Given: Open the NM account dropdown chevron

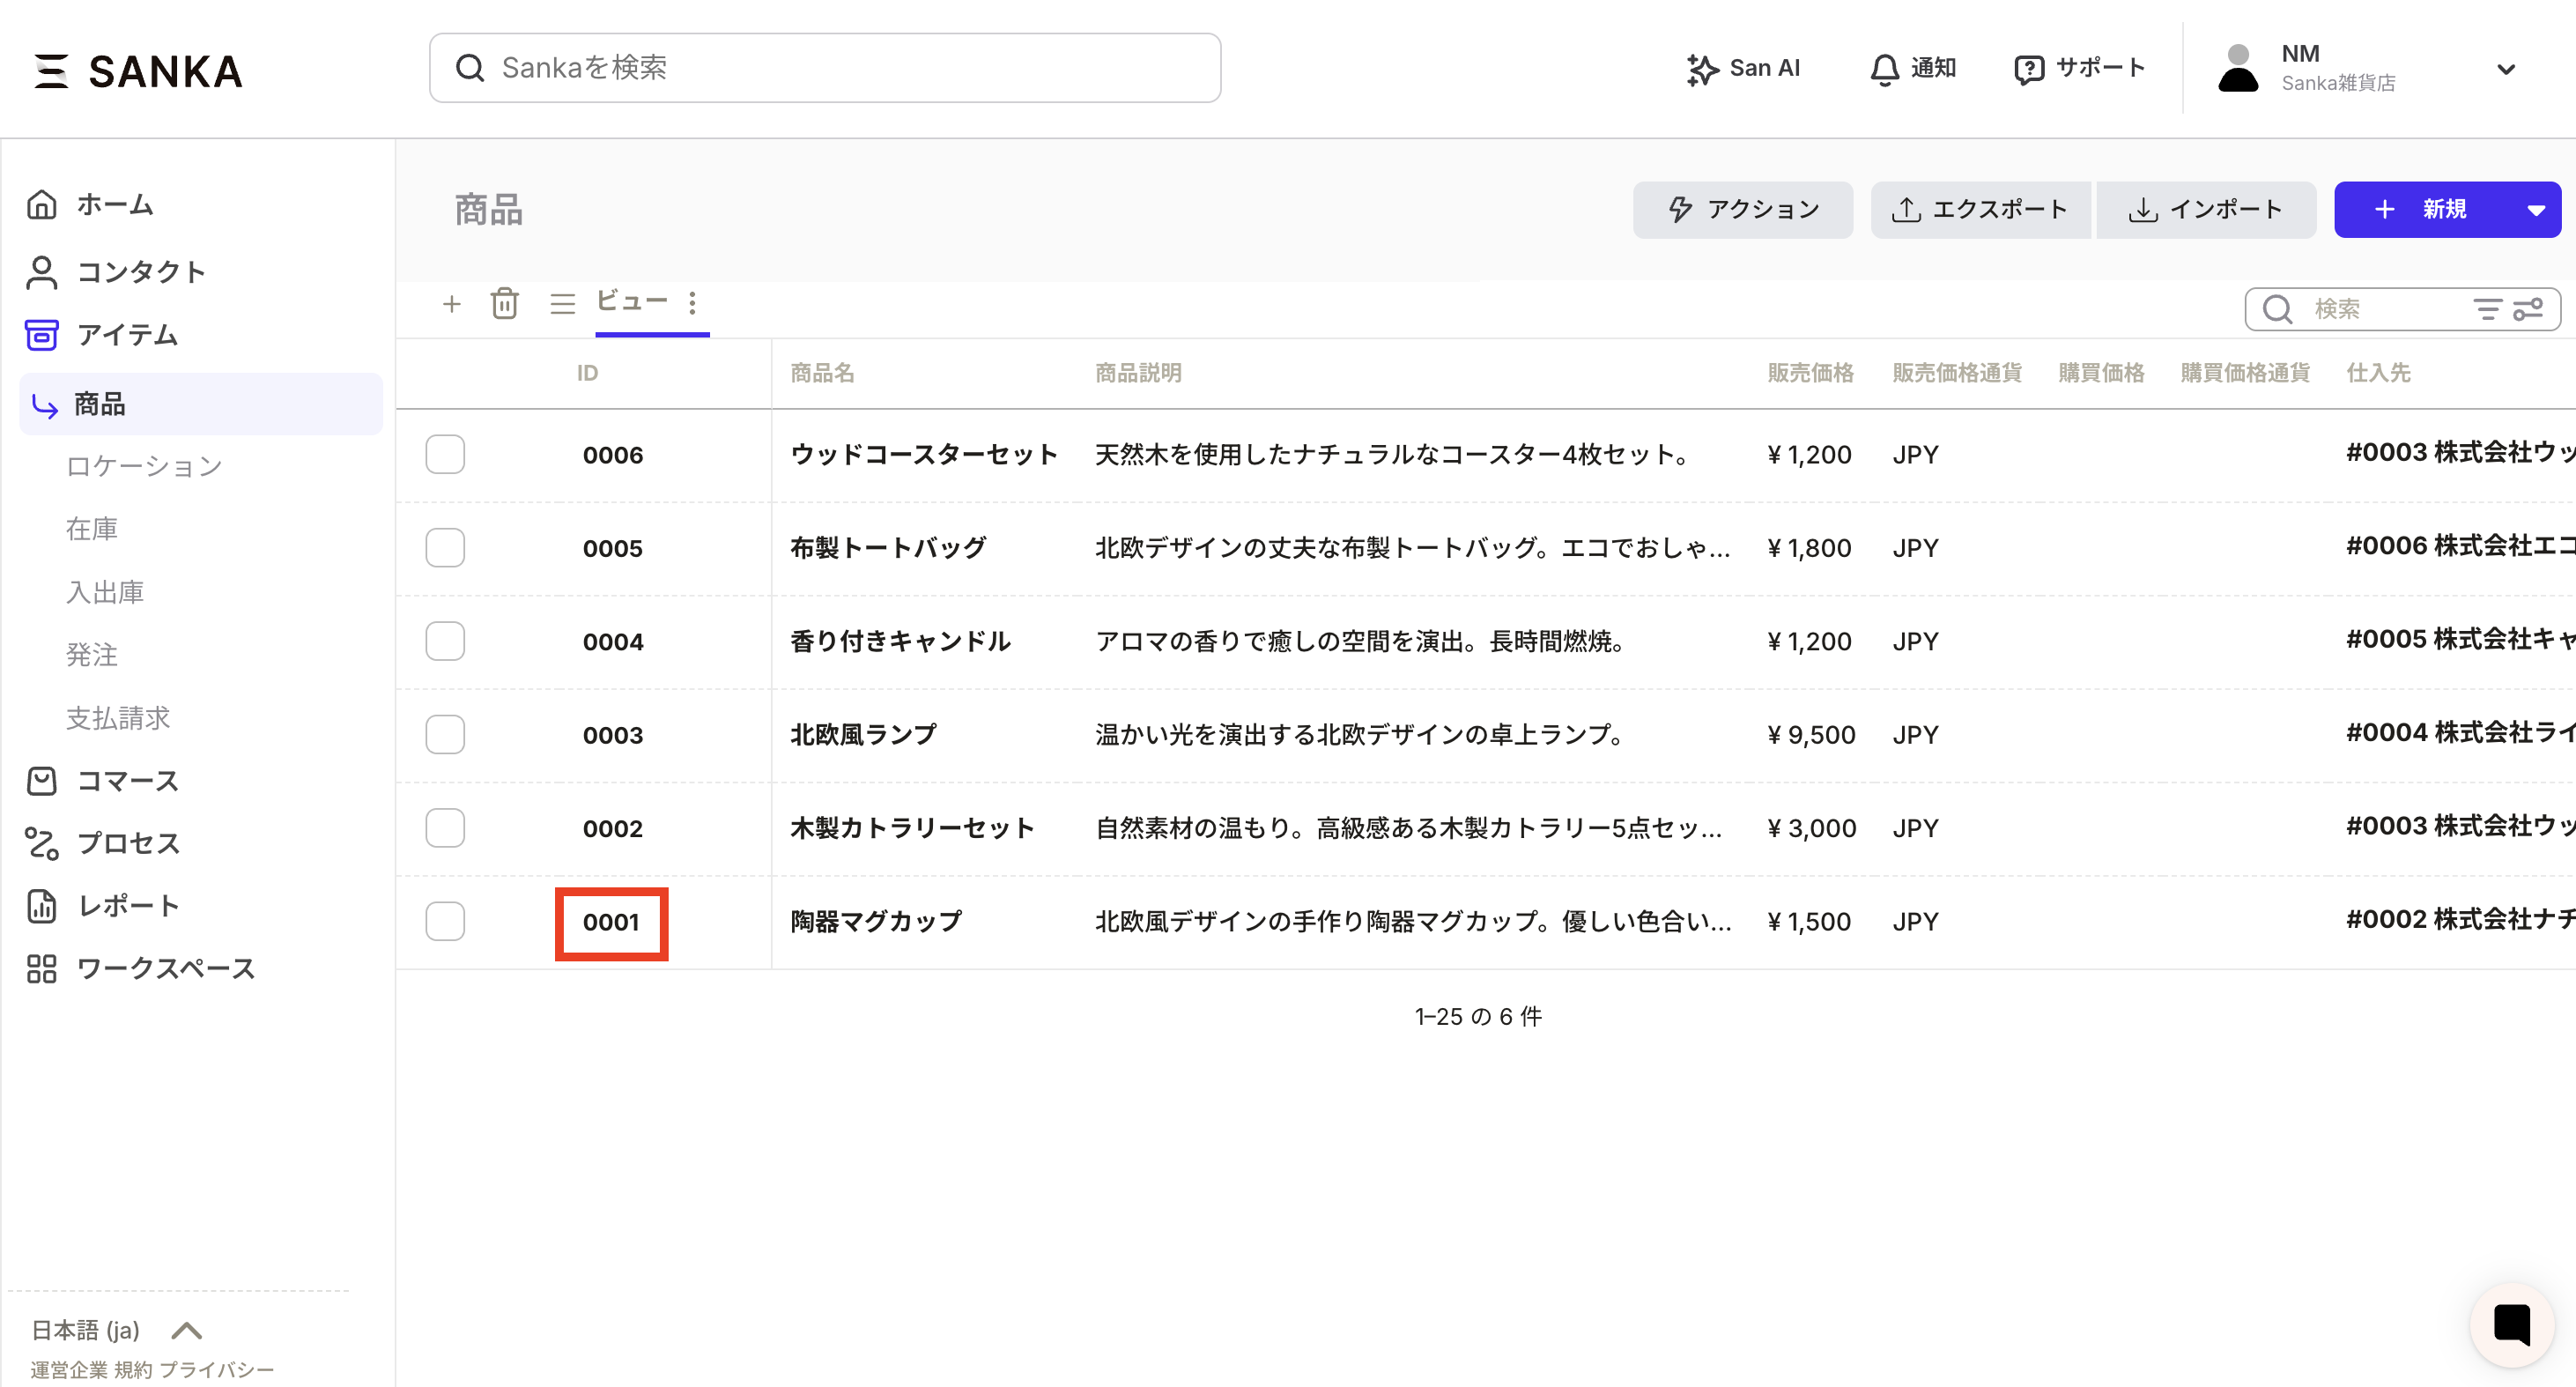Looking at the screenshot, I should click(2505, 69).
